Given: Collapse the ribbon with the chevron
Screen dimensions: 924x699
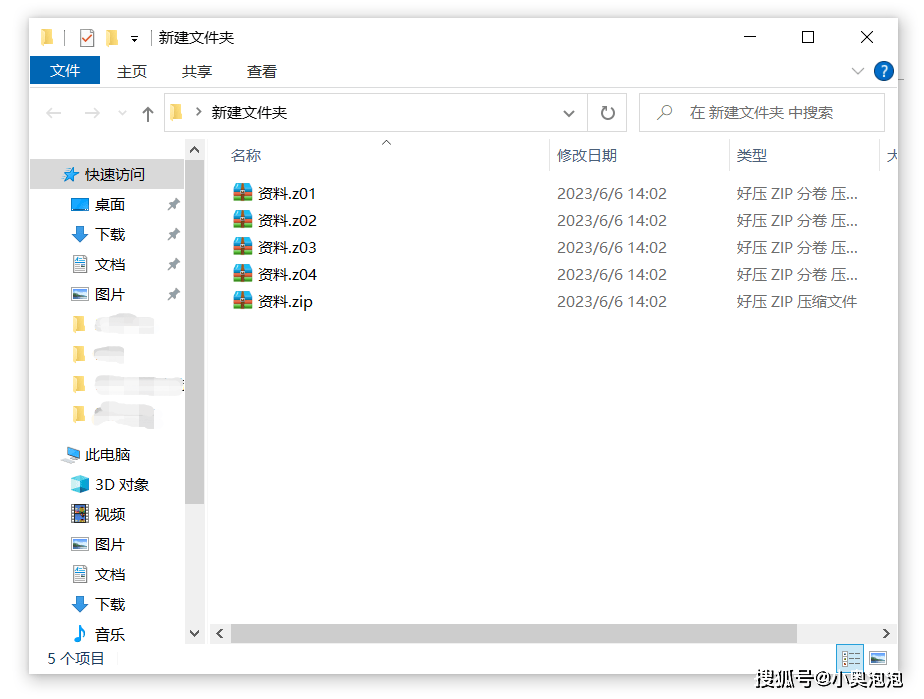Looking at the screenshot, I should (x=858, y=71).
